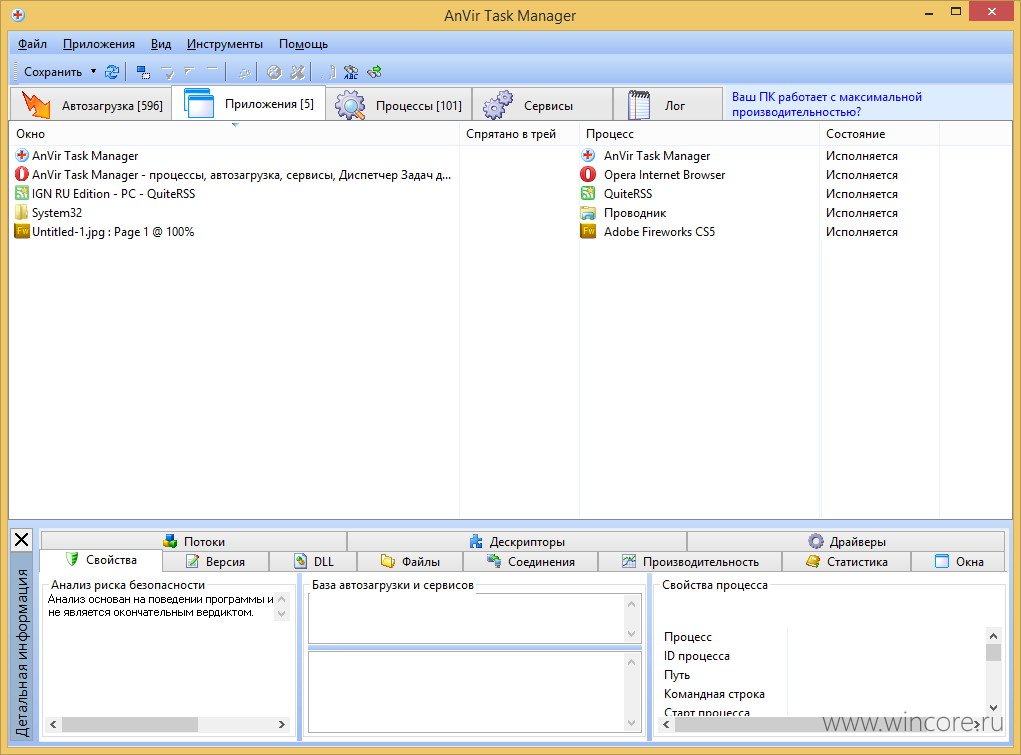Select the Приложения [5] tab
The height and width of the screenshot is (755, 1021).
249,103
